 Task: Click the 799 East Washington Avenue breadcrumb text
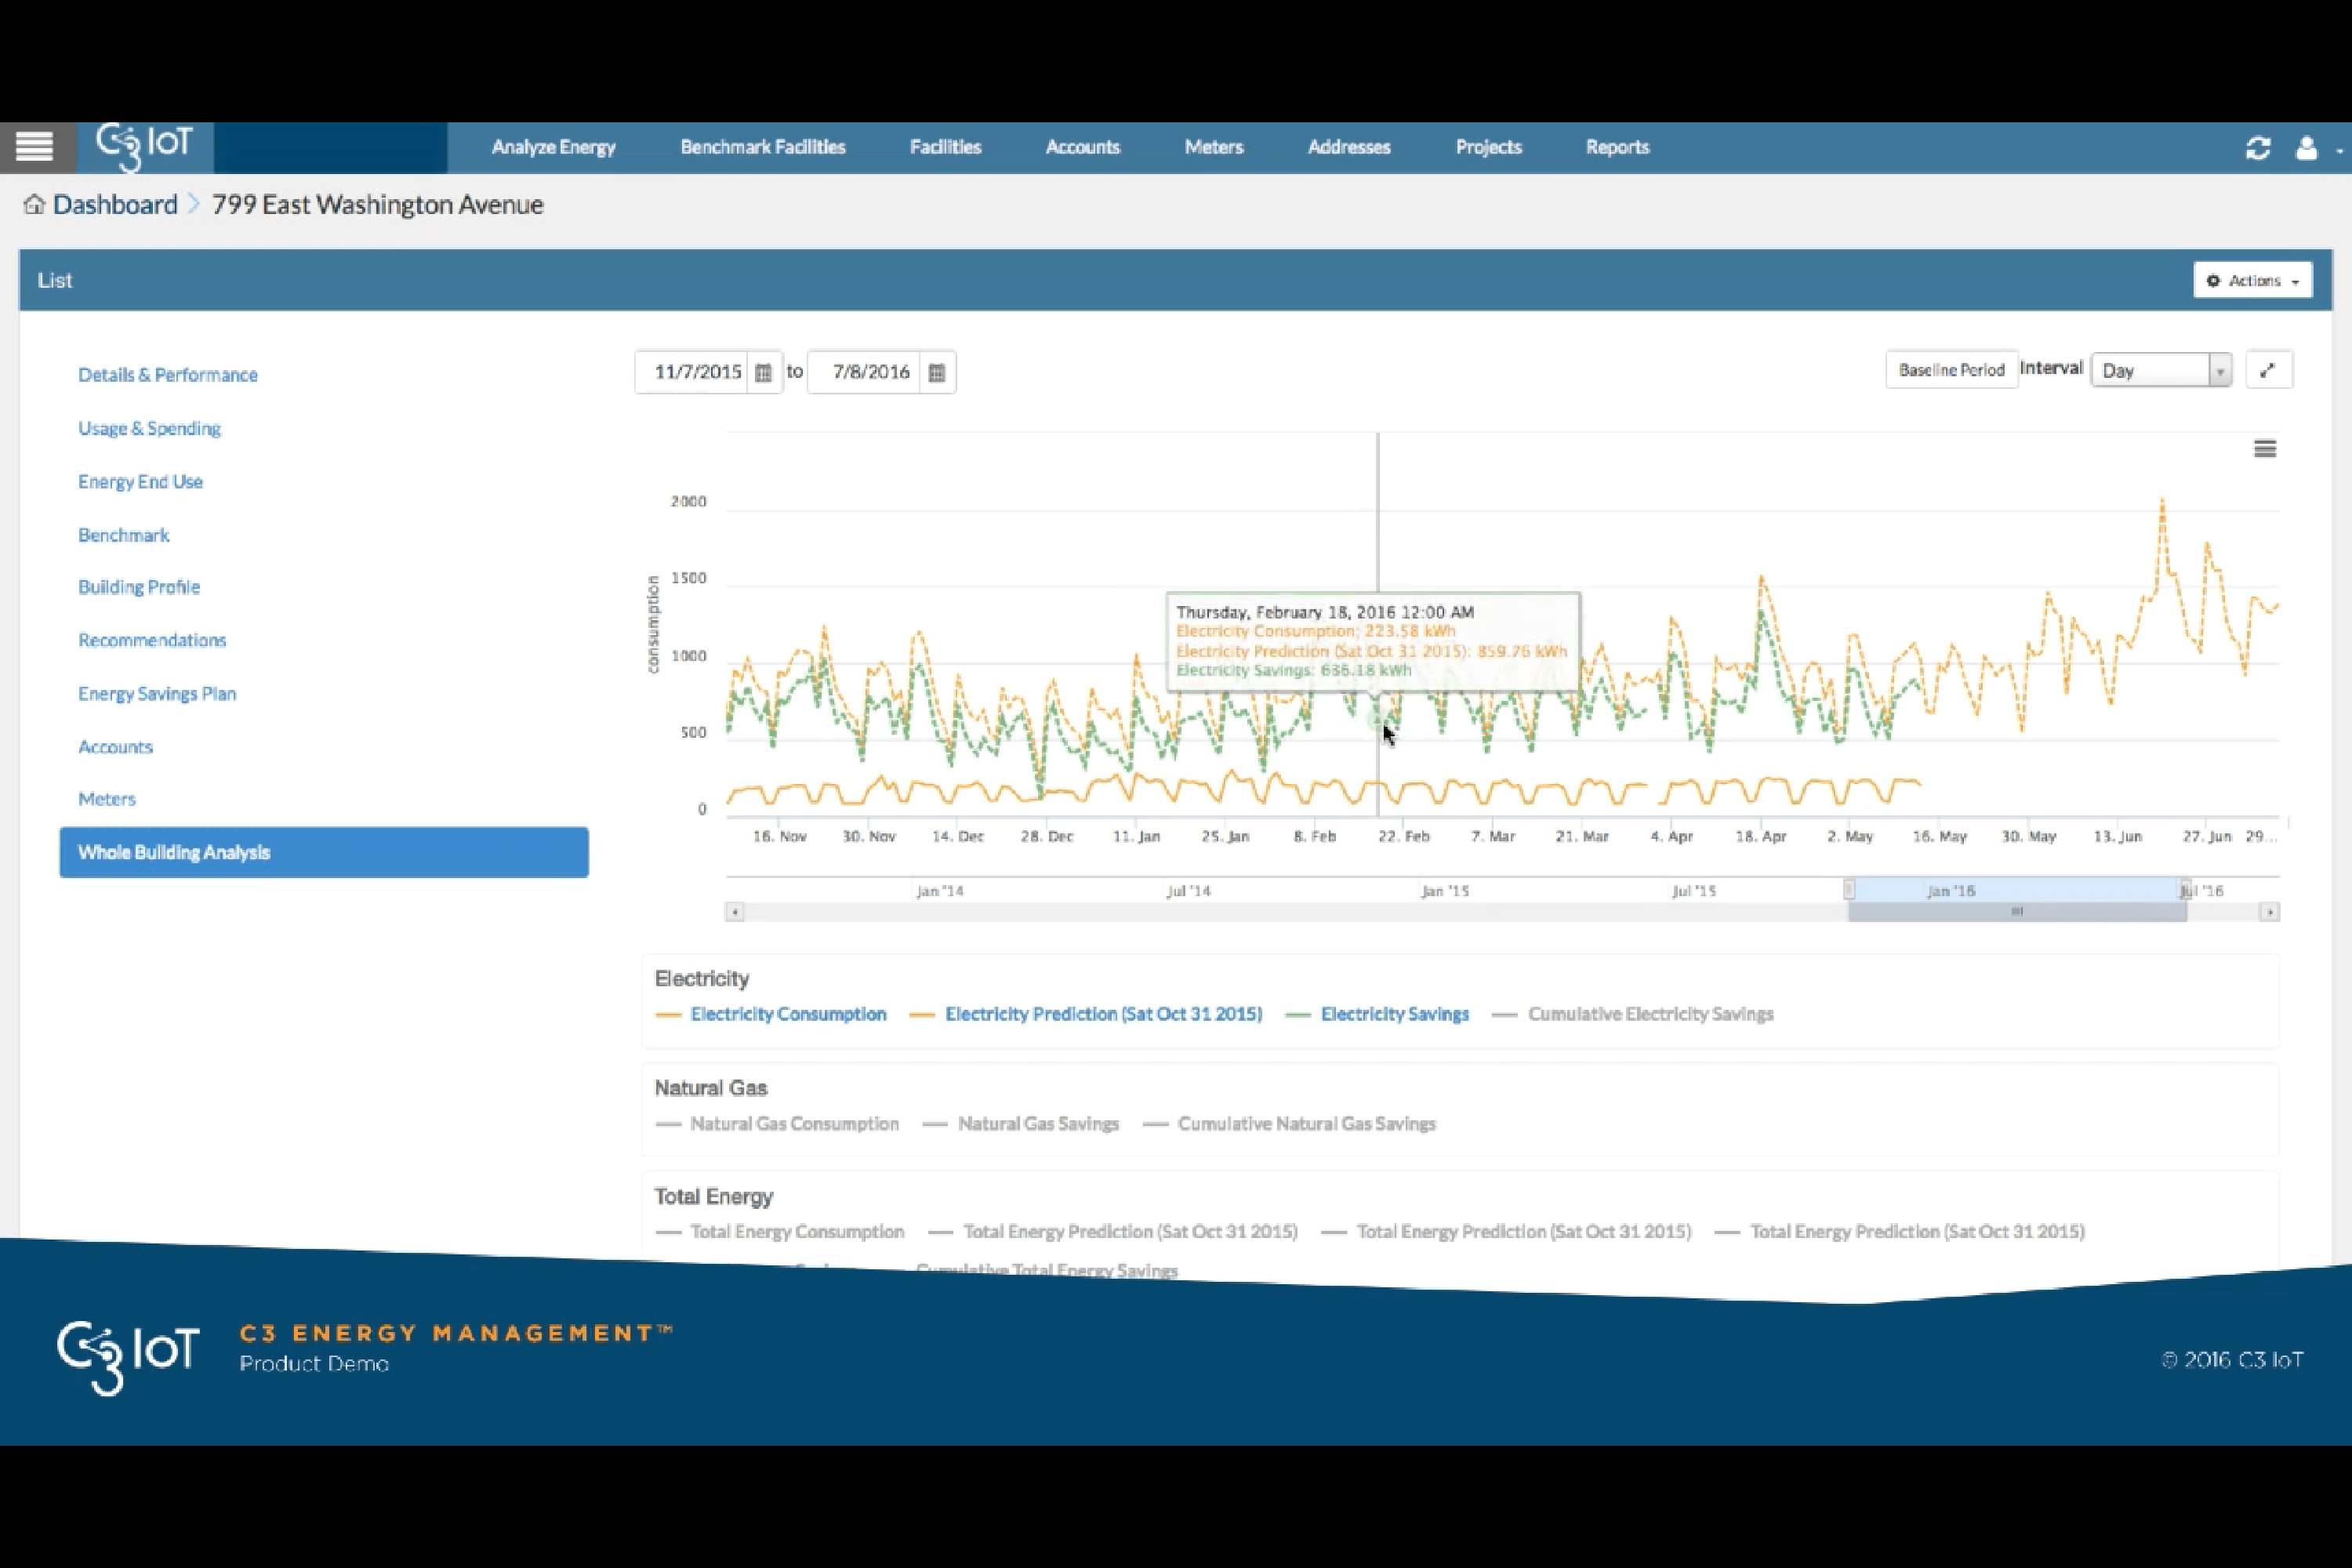point(378,205)
